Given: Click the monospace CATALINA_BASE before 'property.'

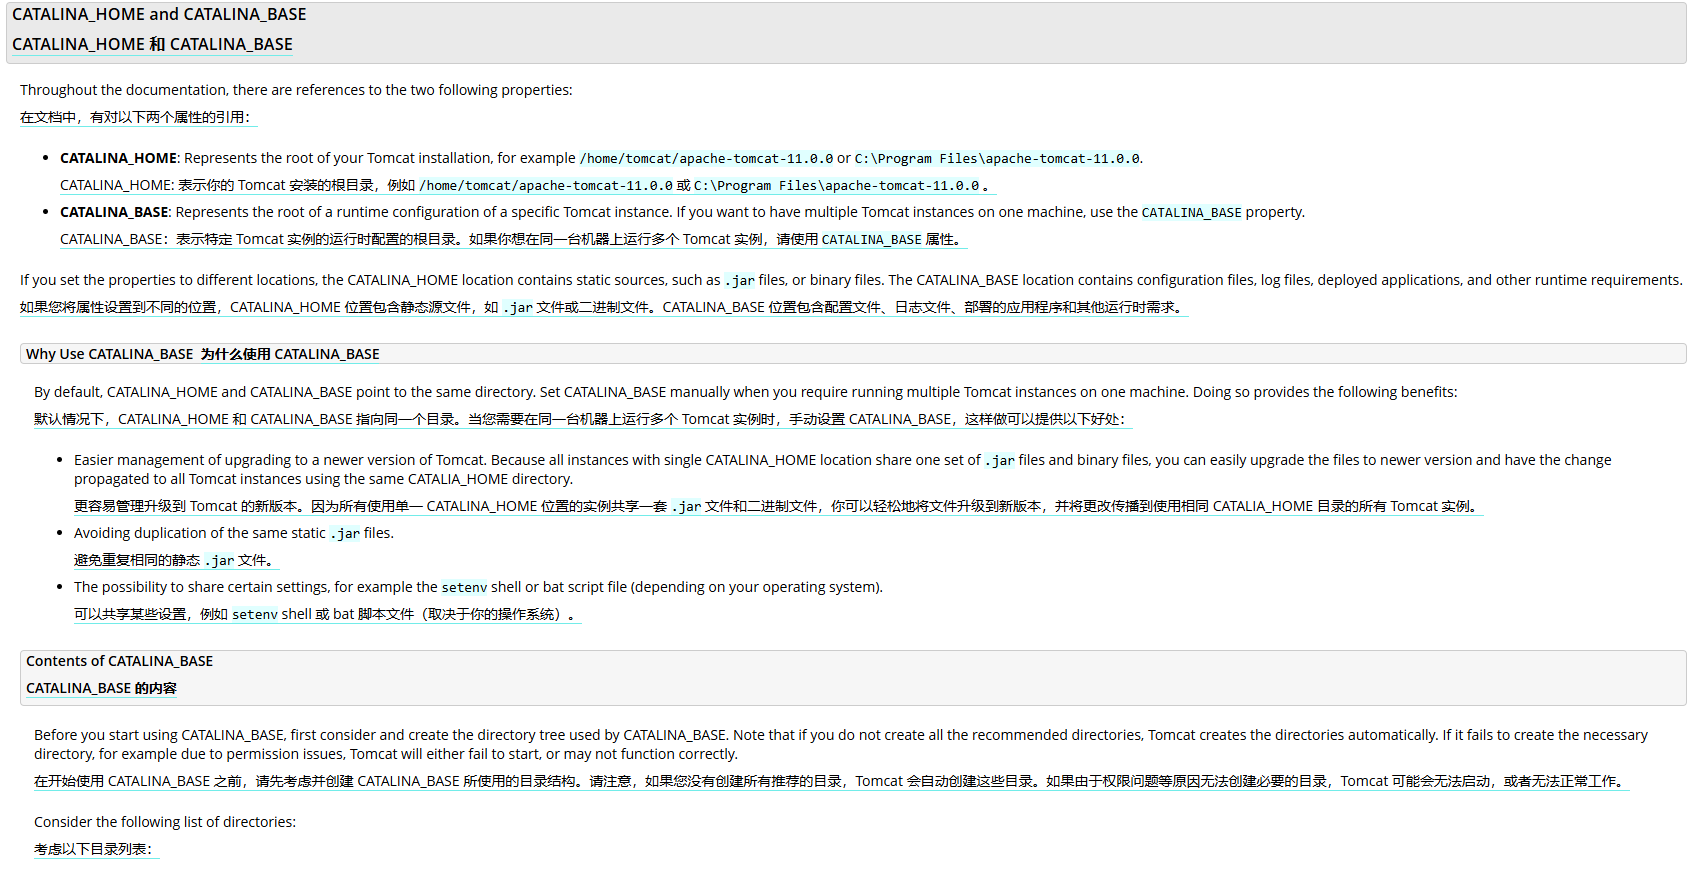Looking at the screenshot, I should [1191, 213].
